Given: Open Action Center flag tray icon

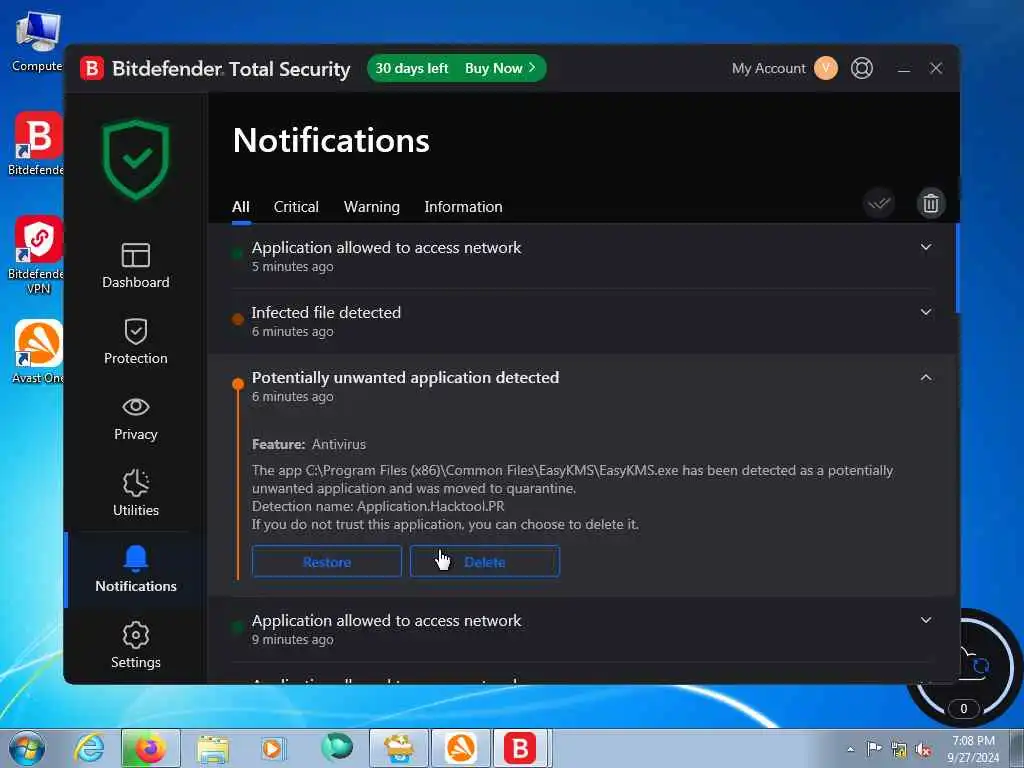Looking at the screenshot, I should coord(874,748).
